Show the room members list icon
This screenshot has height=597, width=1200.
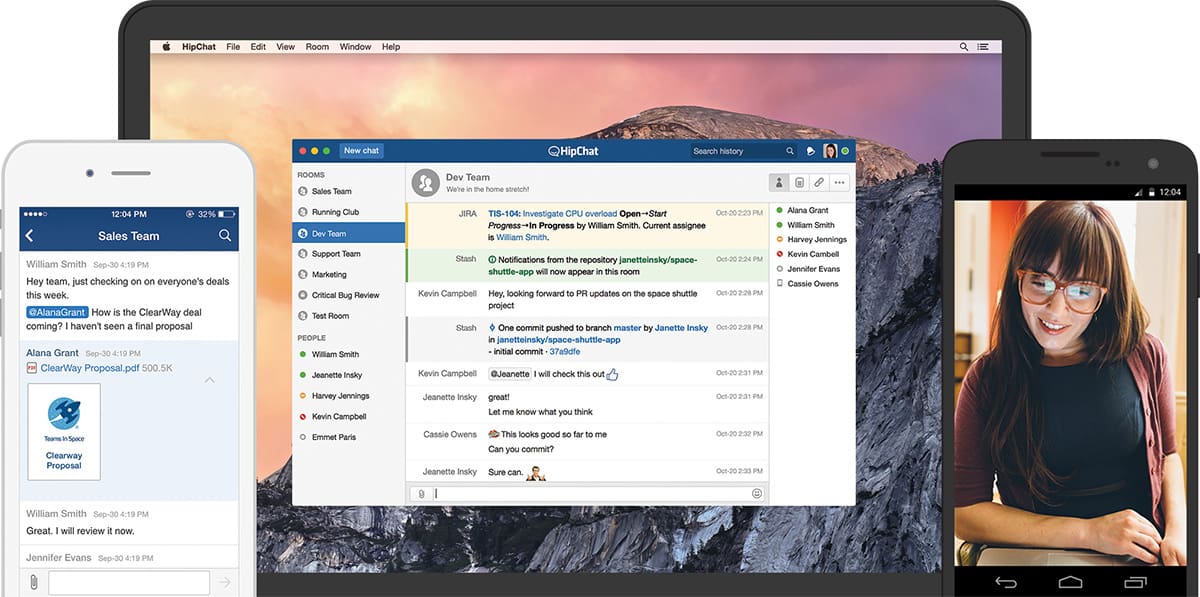click(x=779, y=182)
